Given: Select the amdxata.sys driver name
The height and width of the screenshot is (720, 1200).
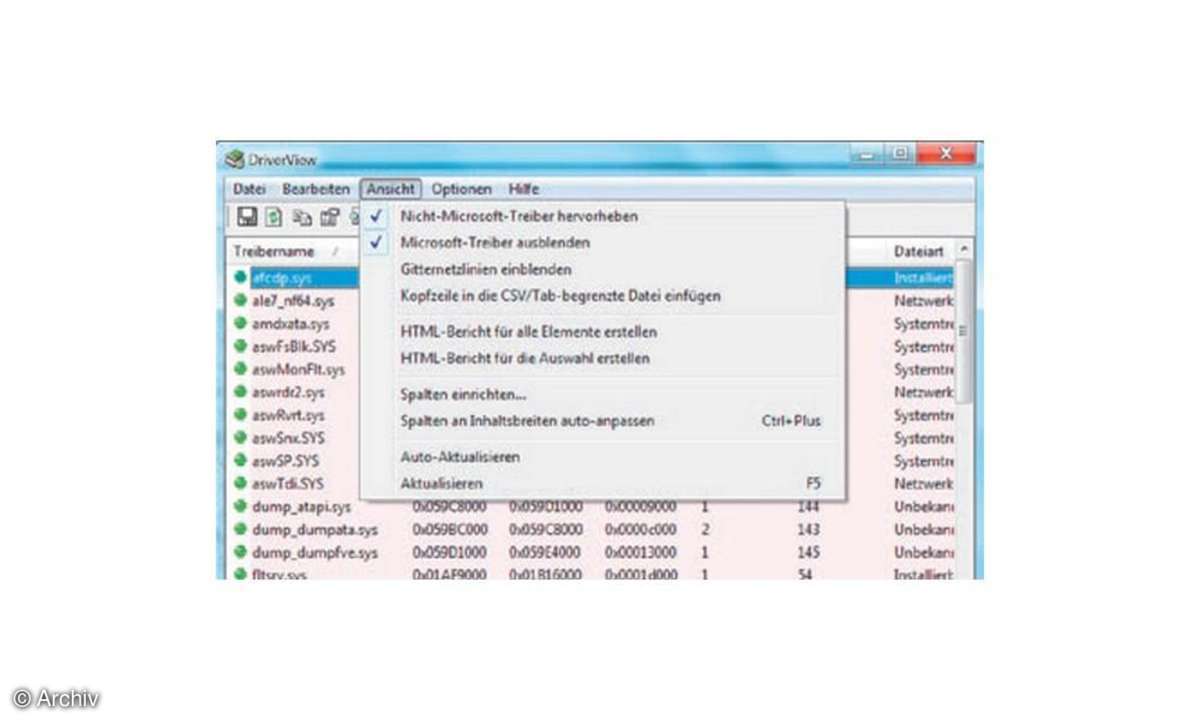Looking at the screenshot, I should click(x=290, y=323).
